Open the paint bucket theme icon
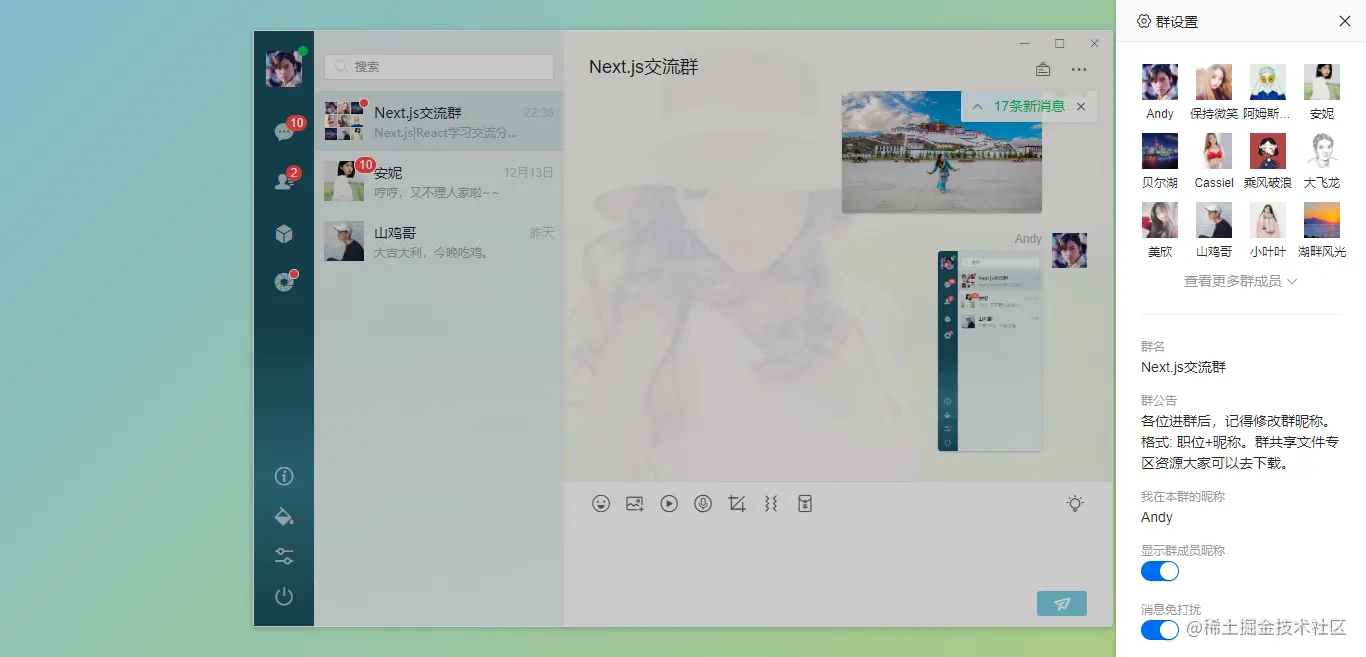 [284, 516]
